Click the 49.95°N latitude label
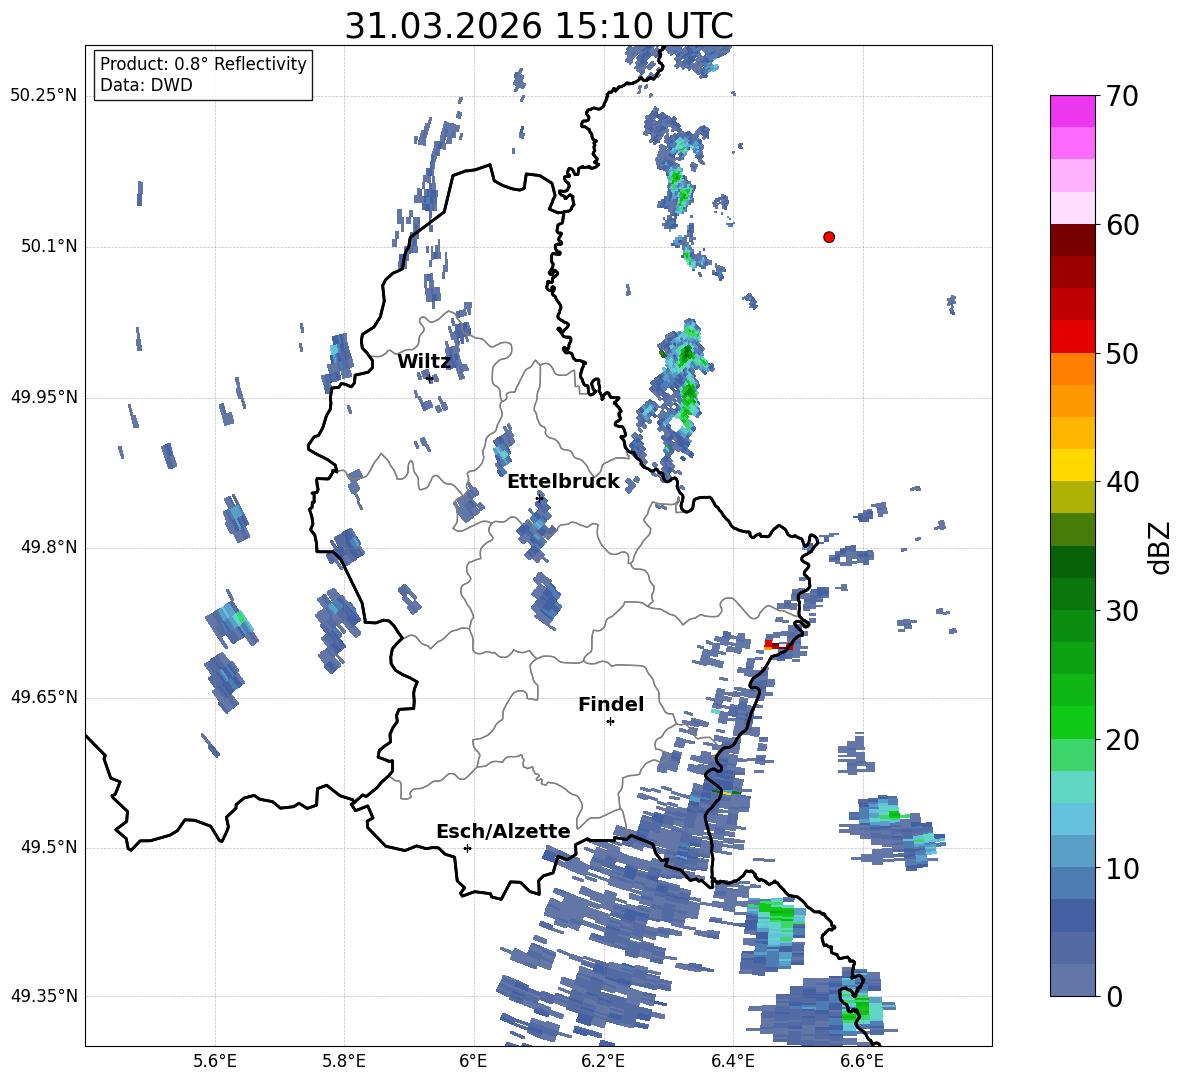 (x=43, y=397)
